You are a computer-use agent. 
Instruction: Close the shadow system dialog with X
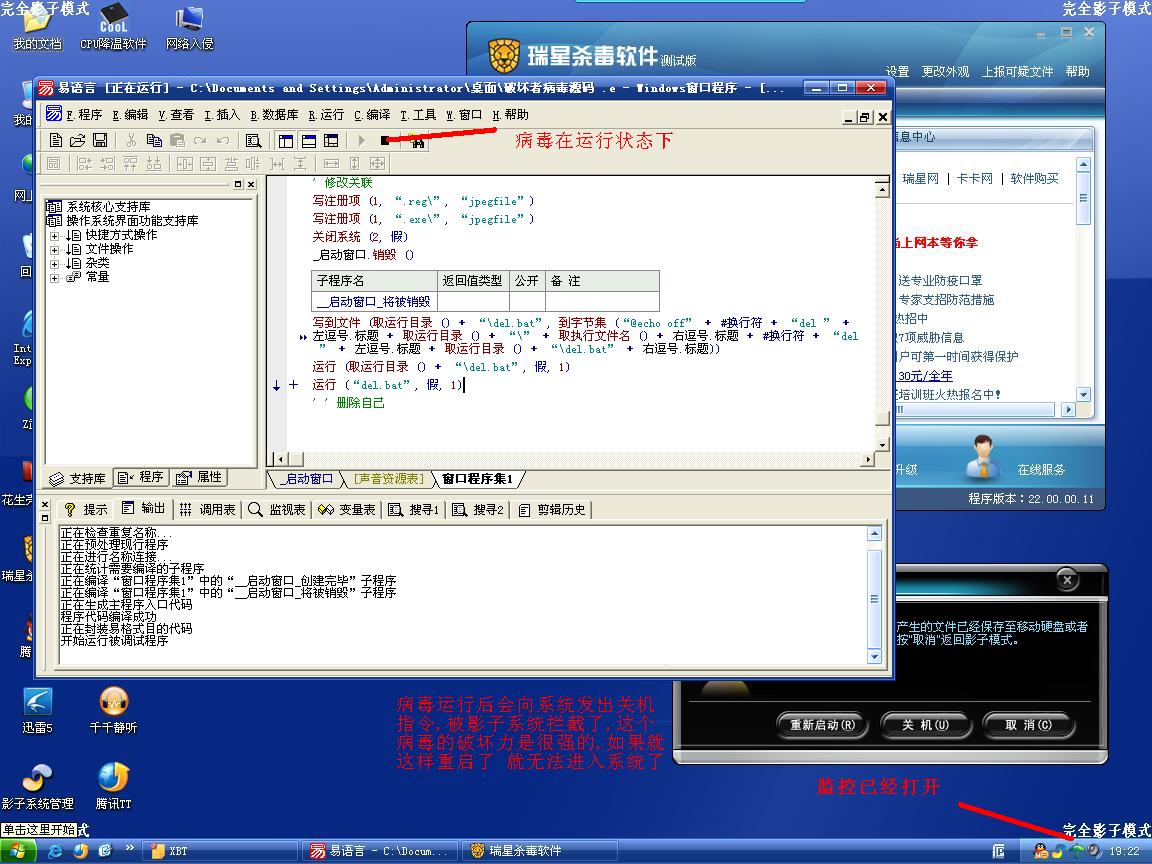pos(1068,580)
